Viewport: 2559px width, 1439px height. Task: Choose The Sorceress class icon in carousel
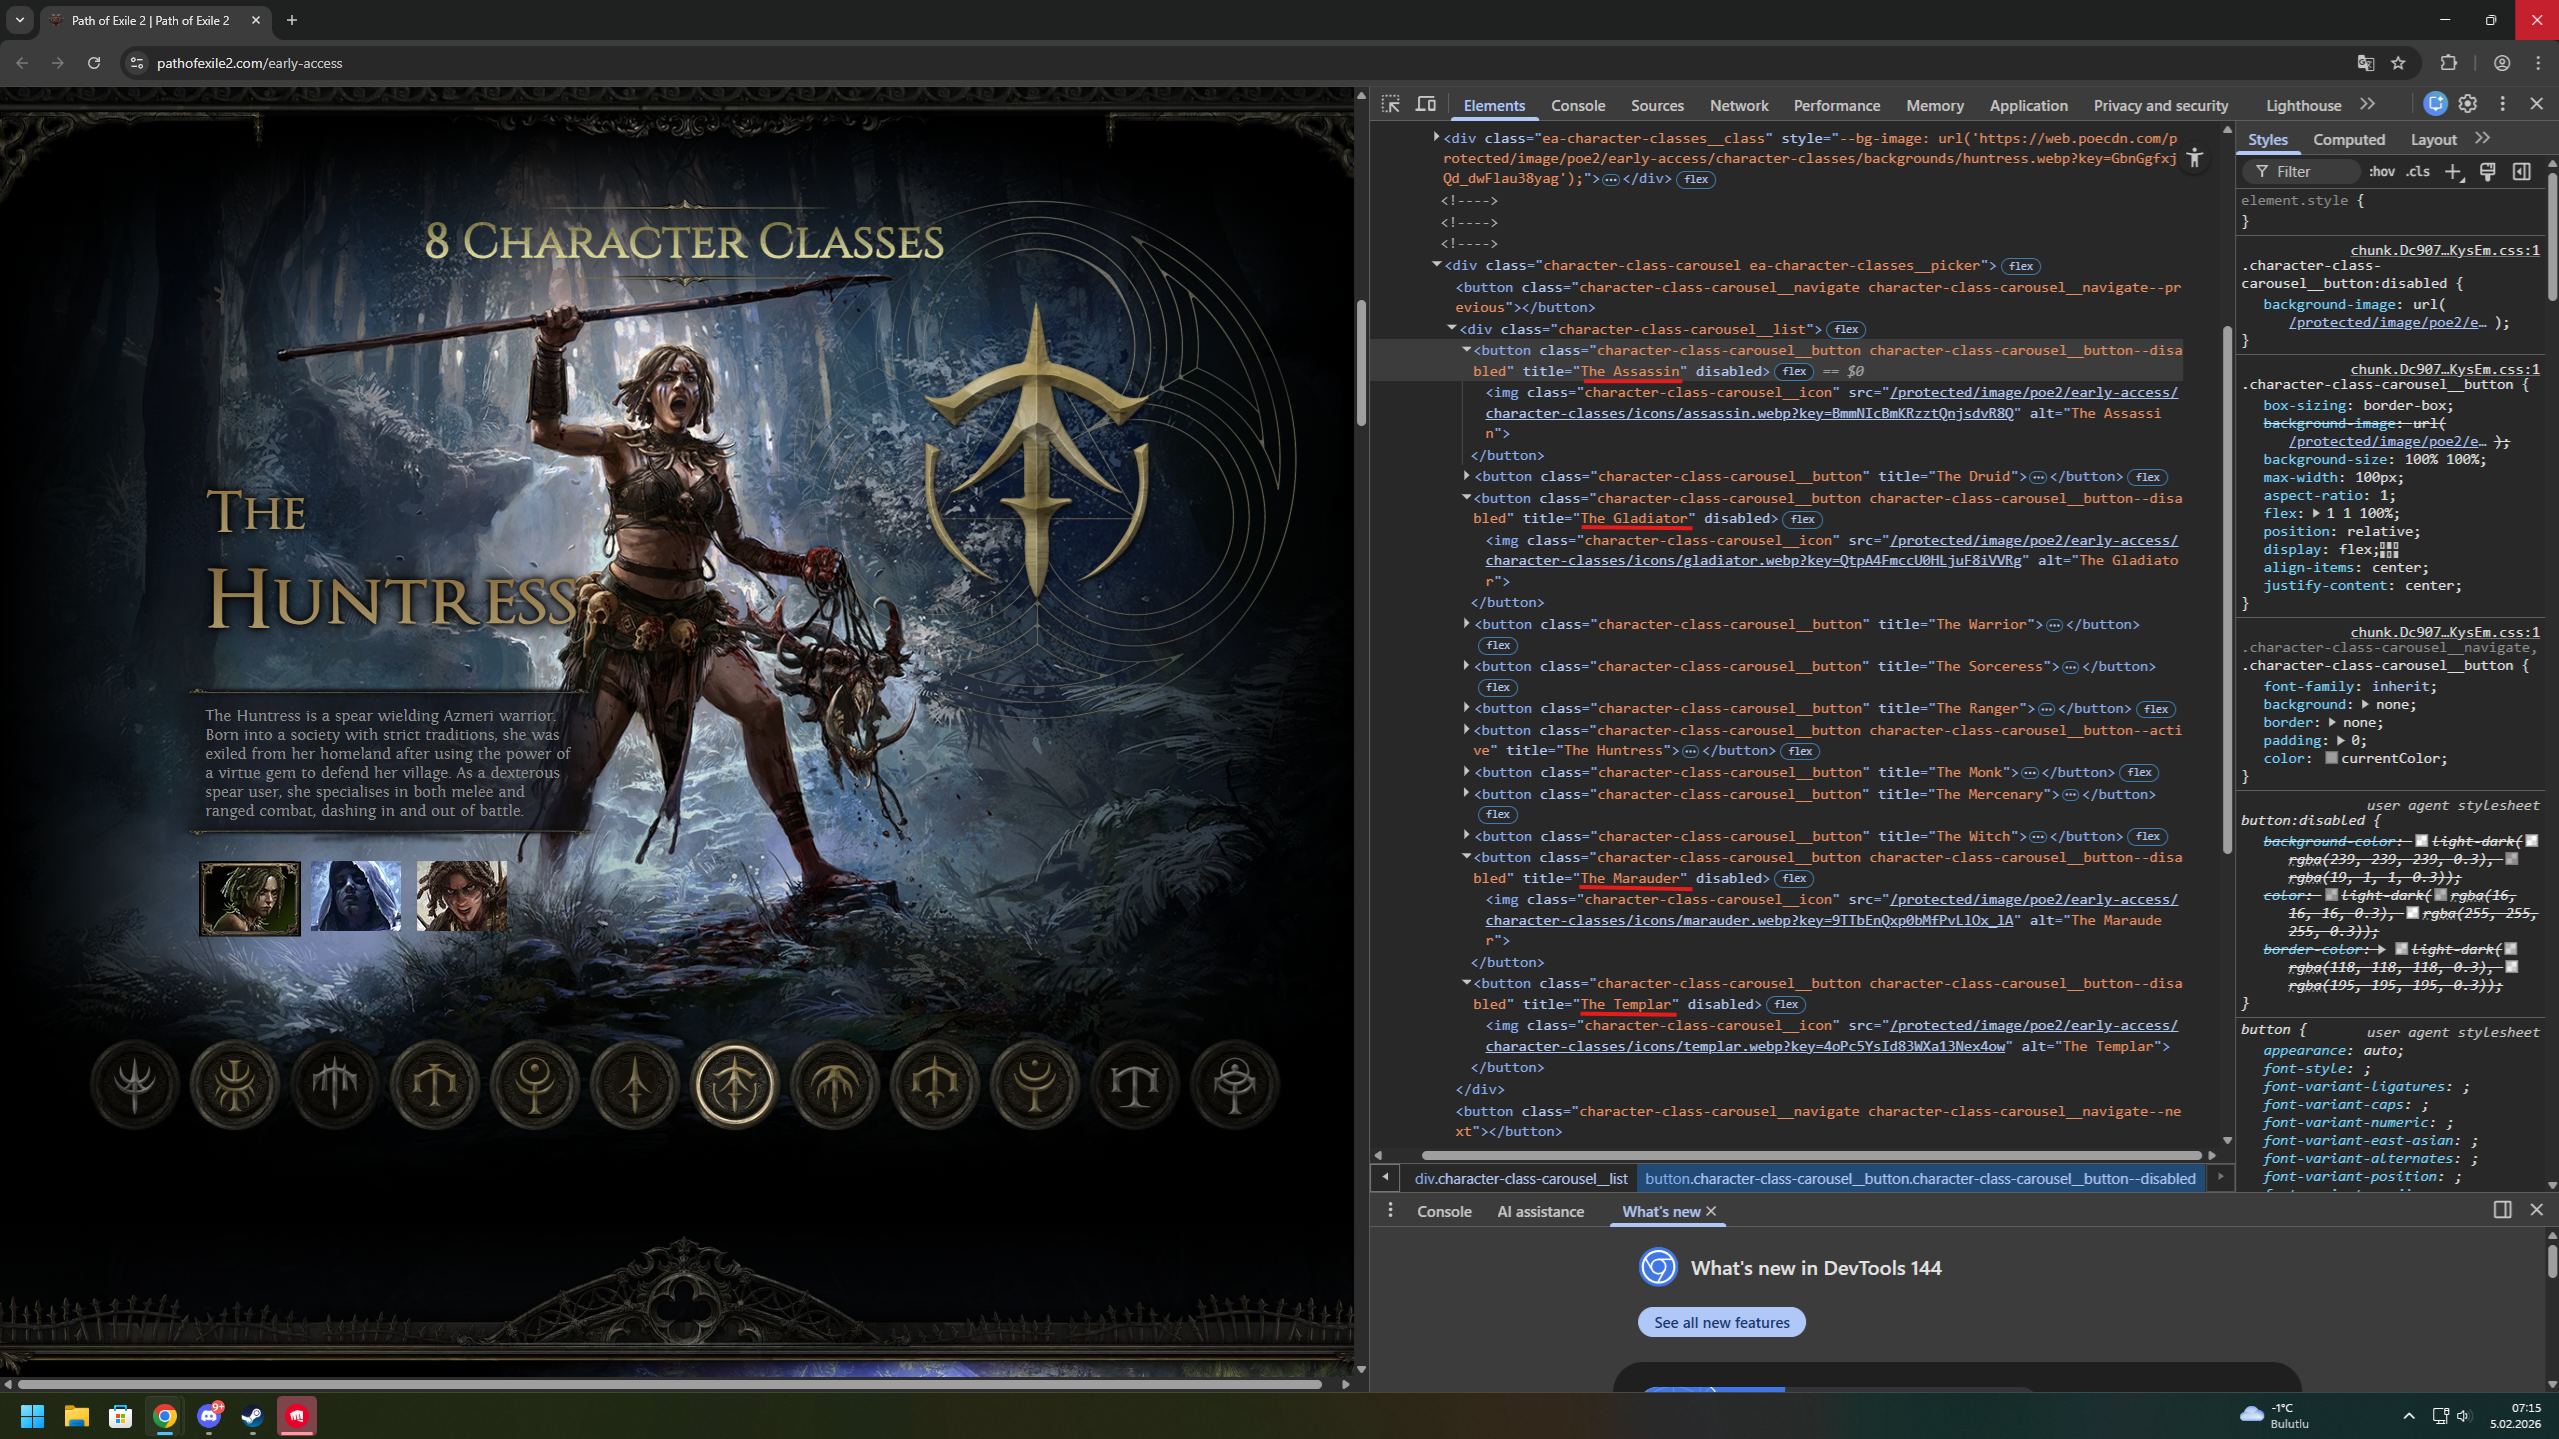[535, 1084]
